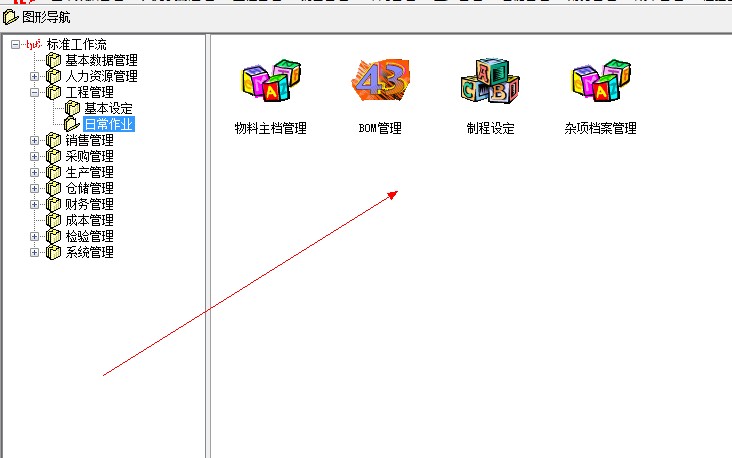Select the highlighted 日常作业 item
732x458 pixels.
[x=109, y=124]
